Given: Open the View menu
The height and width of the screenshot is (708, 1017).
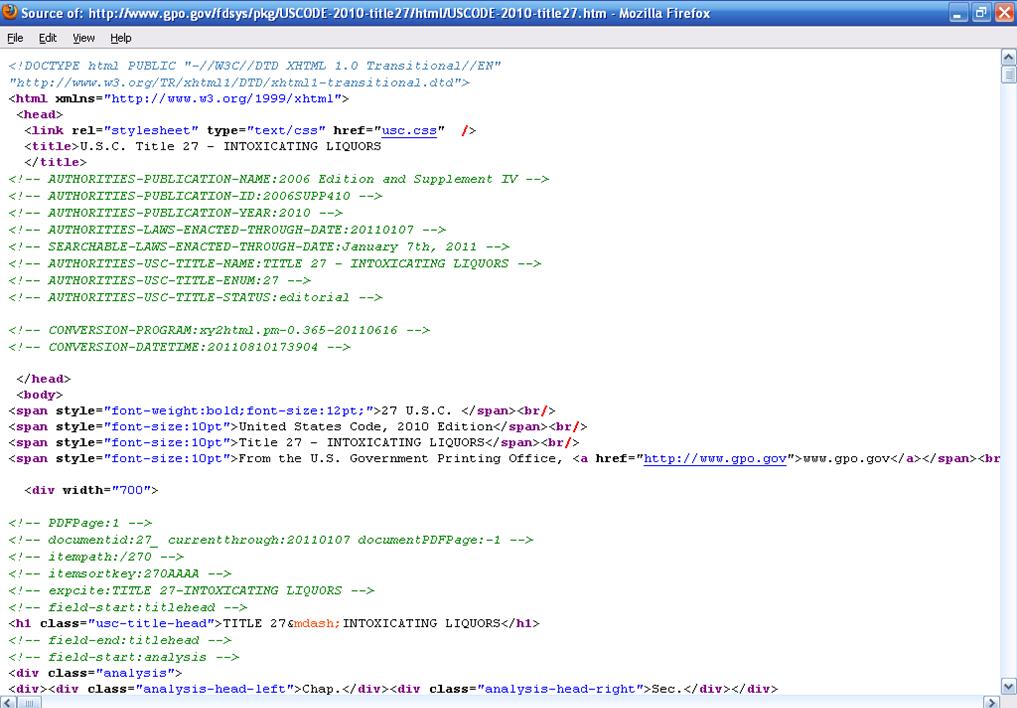Looking at the screenshot, I should 83,38.
